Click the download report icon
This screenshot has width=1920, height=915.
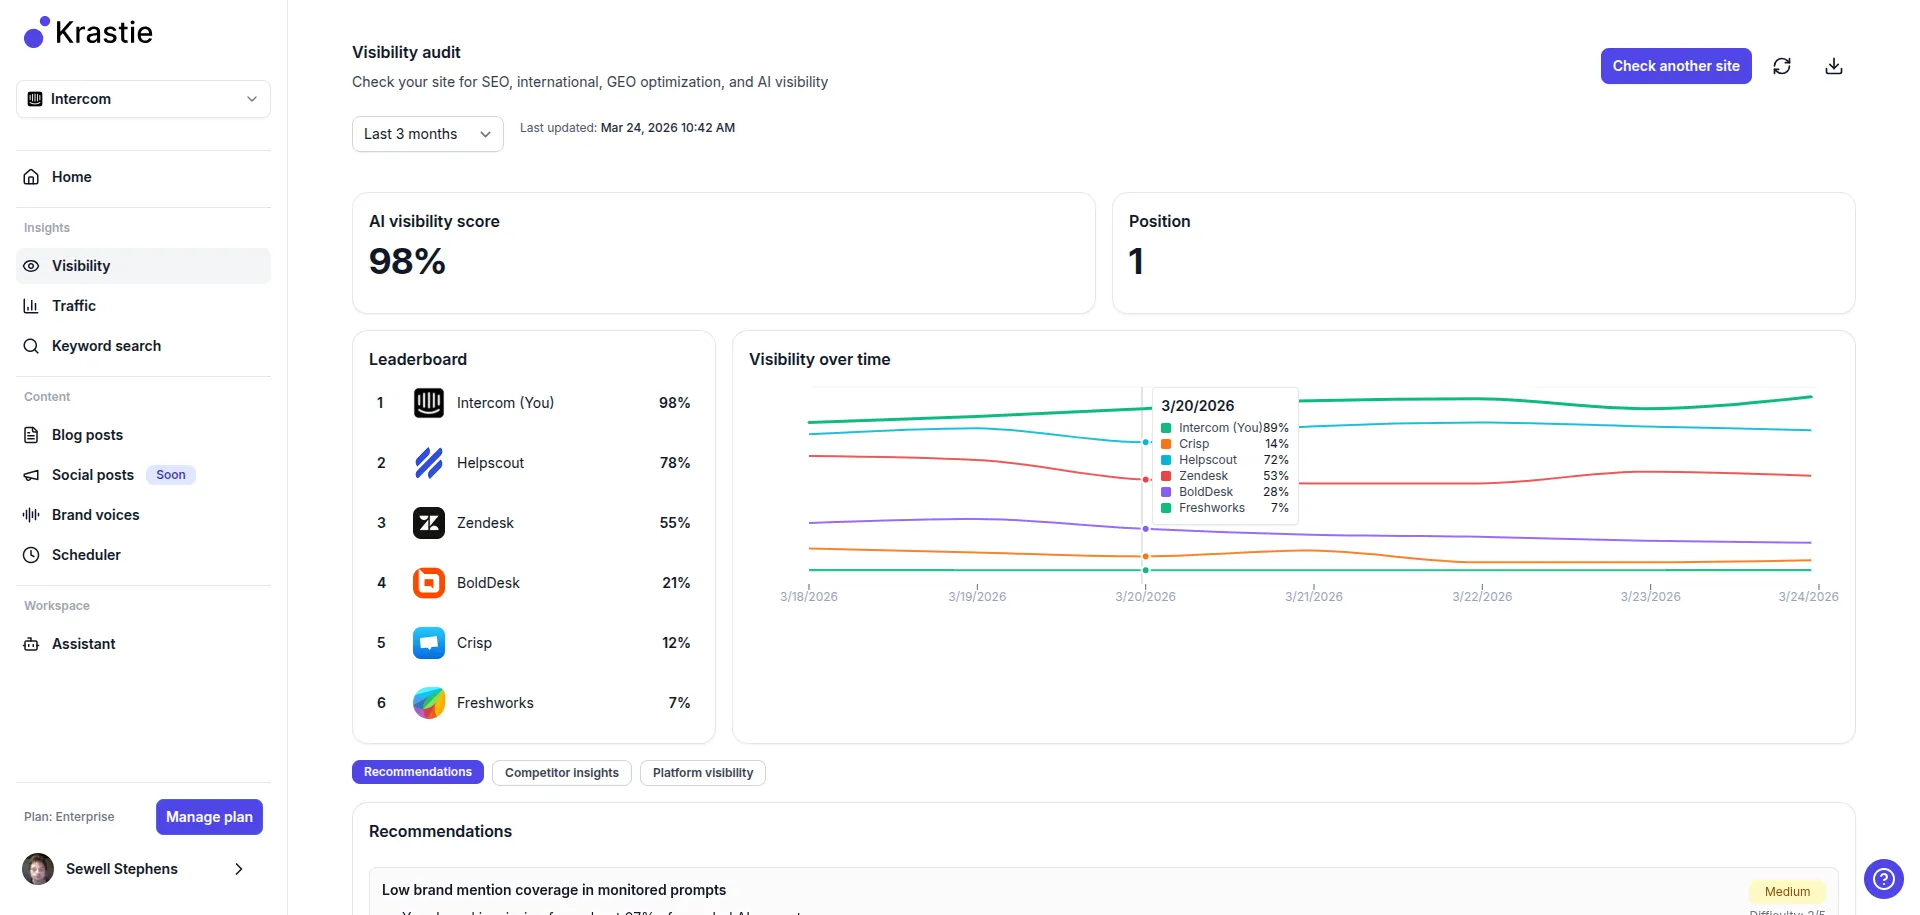pyautogui.click(x=1834, y=66)
